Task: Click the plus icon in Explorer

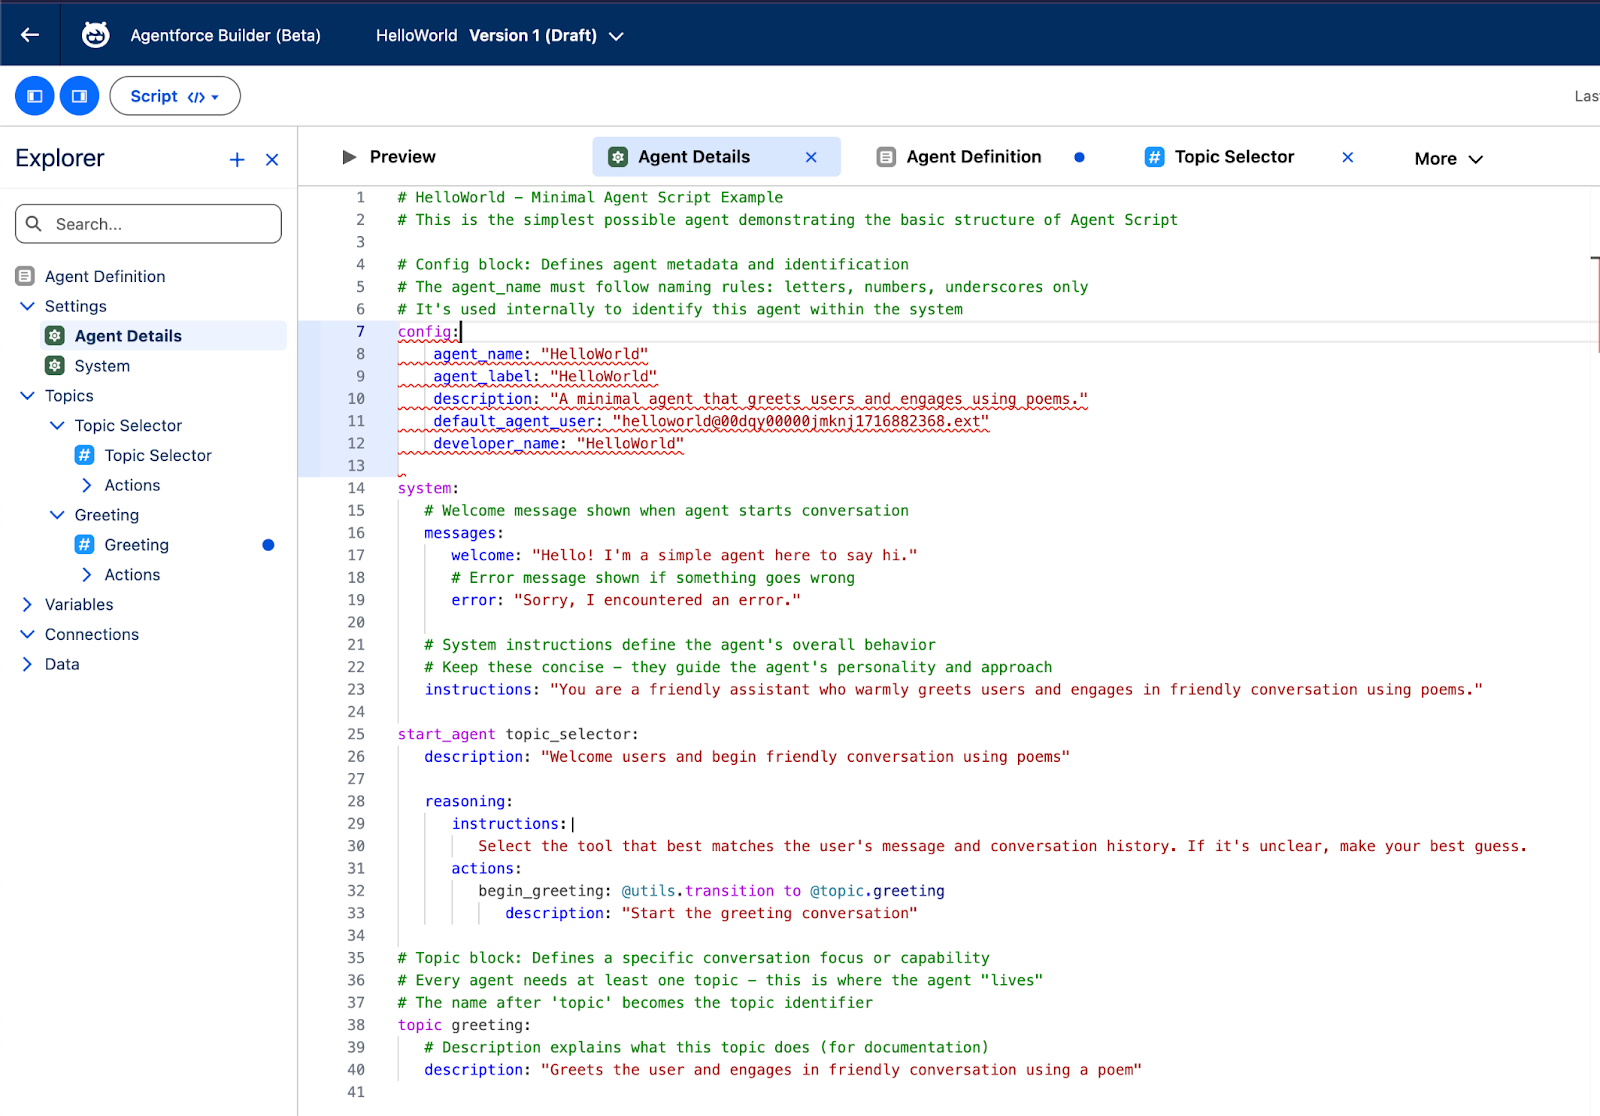Action: tap(237, 160)
